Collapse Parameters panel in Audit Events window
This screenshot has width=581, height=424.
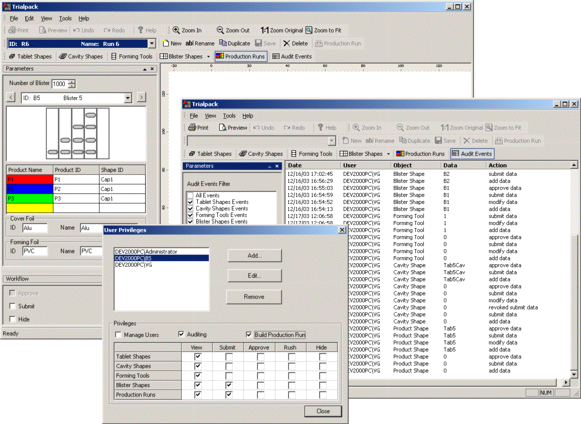(270, 166)
